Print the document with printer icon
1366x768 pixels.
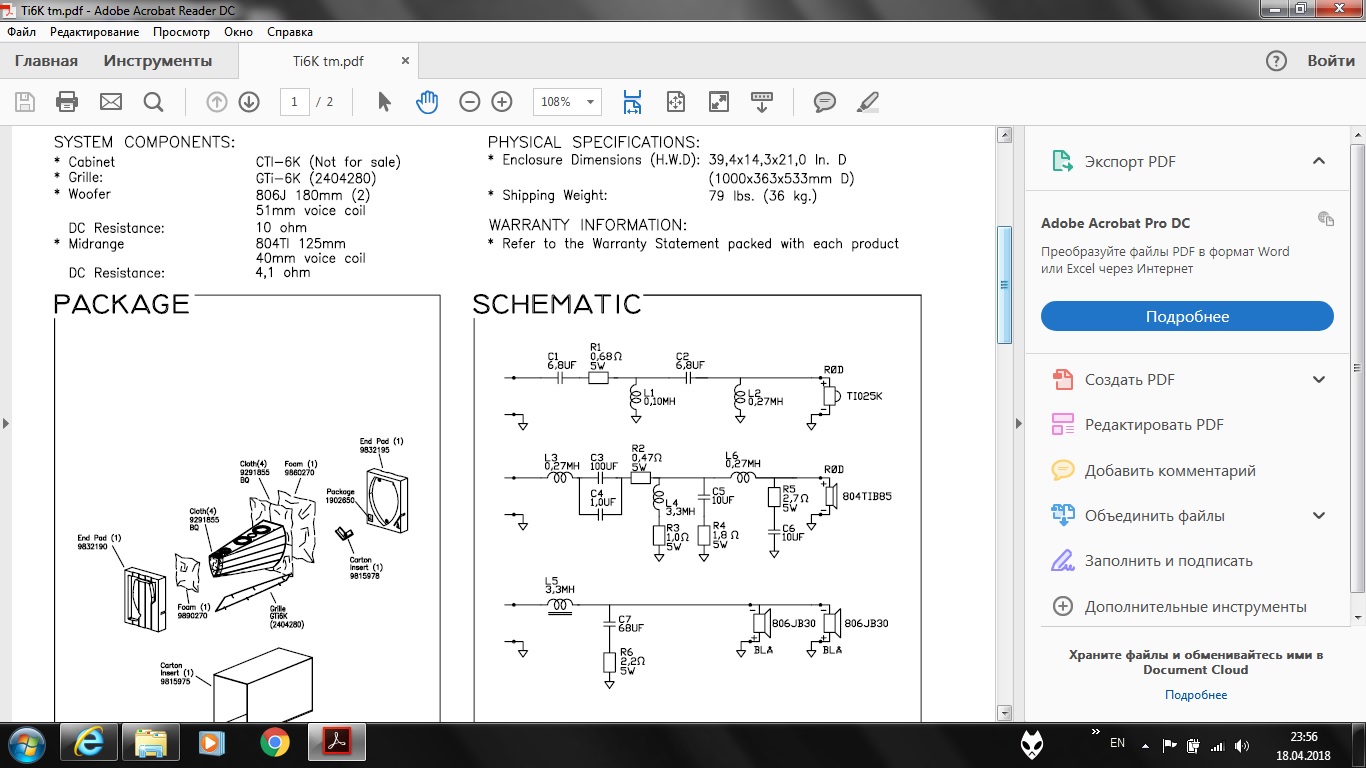click(x=67, y=101)
